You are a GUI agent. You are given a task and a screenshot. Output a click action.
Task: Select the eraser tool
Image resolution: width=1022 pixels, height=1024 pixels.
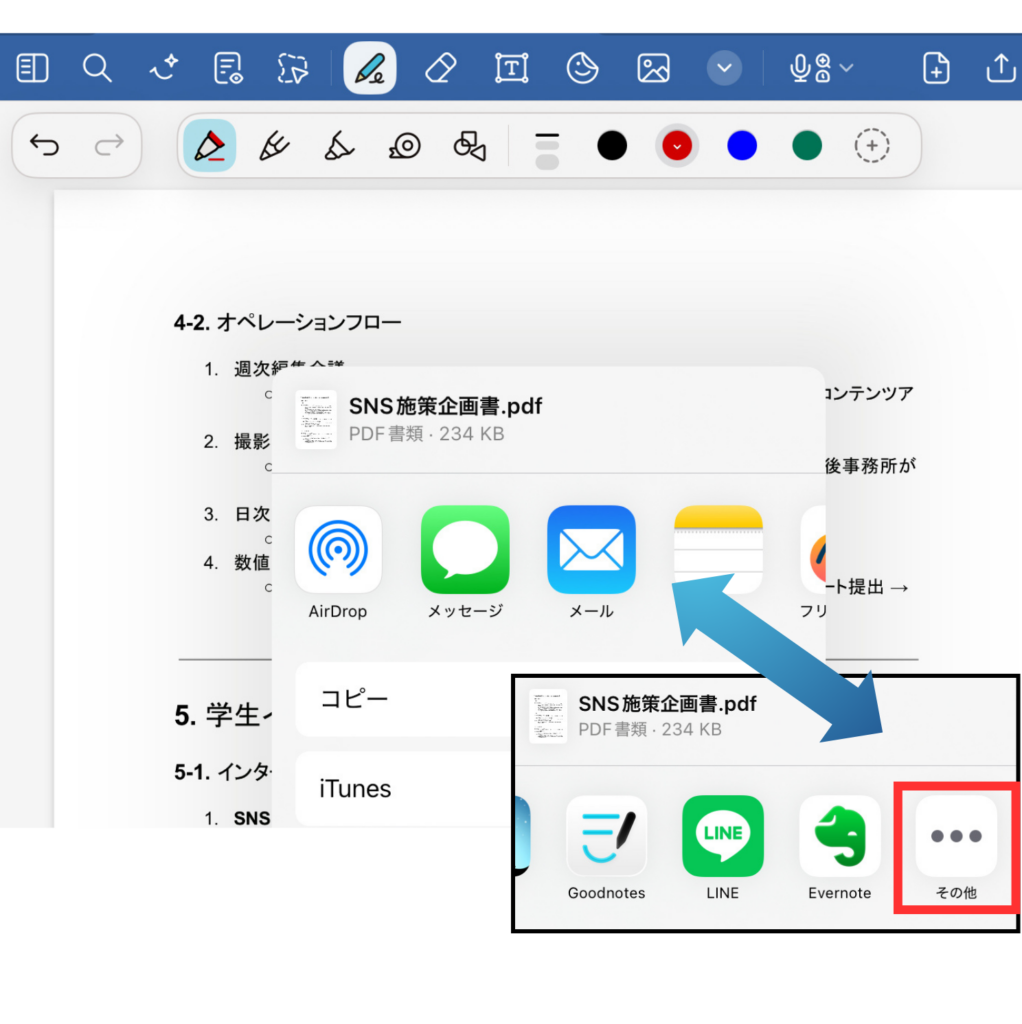[x=440, y=68]
